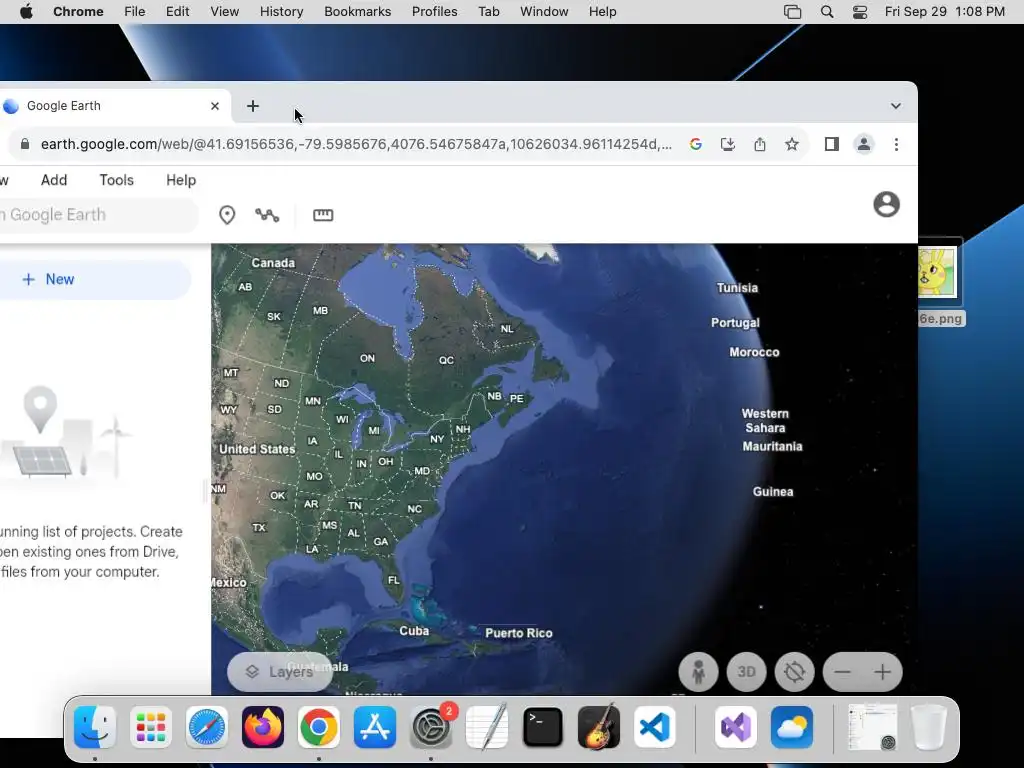This screenshot has height=768, width=1024.
Task: Click the Search Google Earth field
Action: (98, 215)
